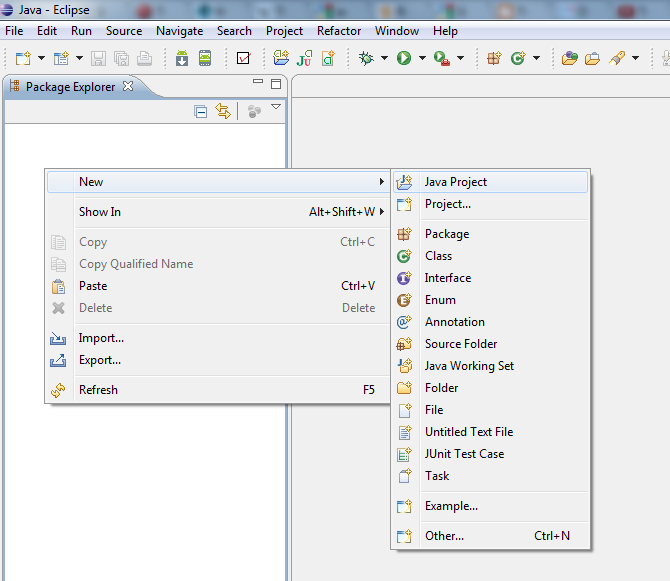This screenshot has width=670, height=581.
Task: Click the New Java Project toolbar icon
Action: tap(281, 58)
